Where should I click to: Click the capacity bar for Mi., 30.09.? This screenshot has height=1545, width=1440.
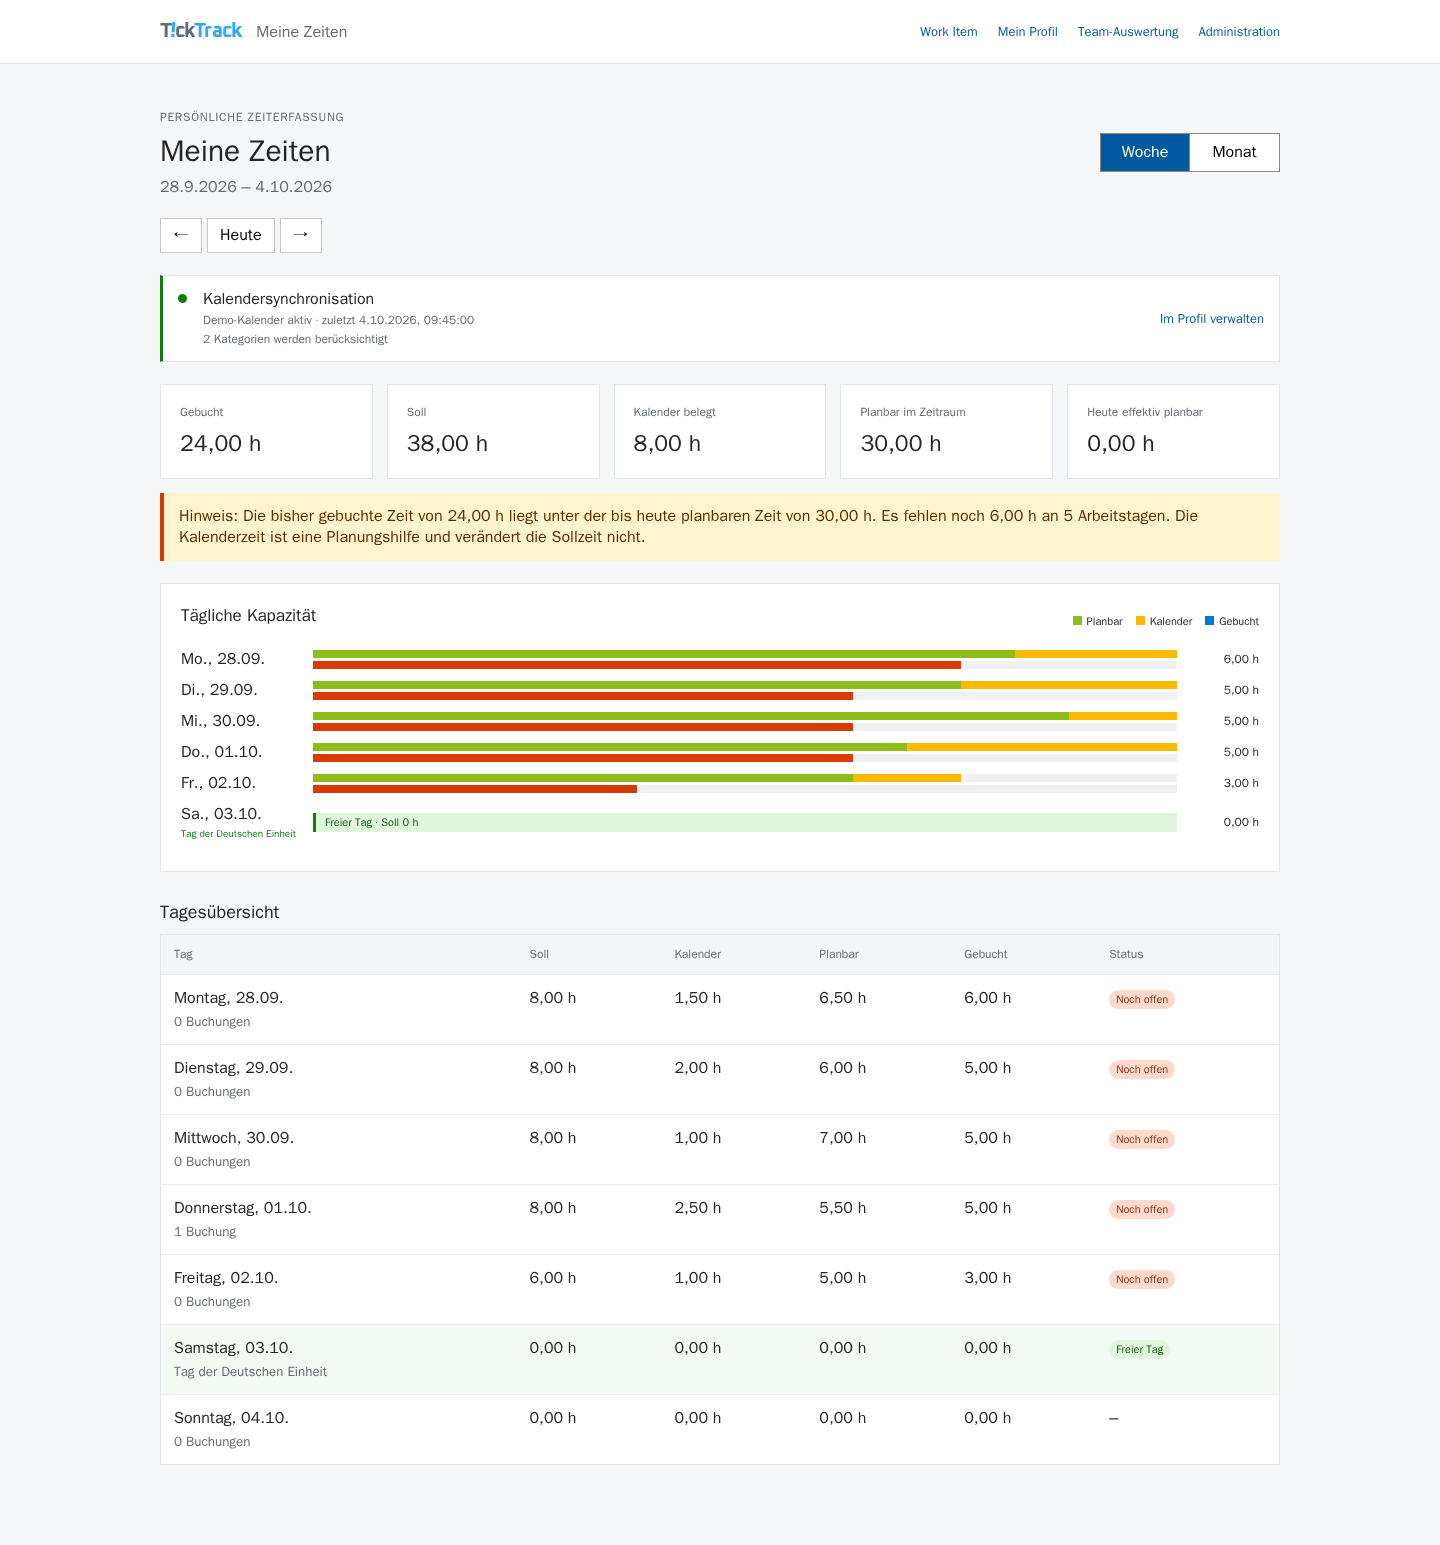tap(745, 721)
